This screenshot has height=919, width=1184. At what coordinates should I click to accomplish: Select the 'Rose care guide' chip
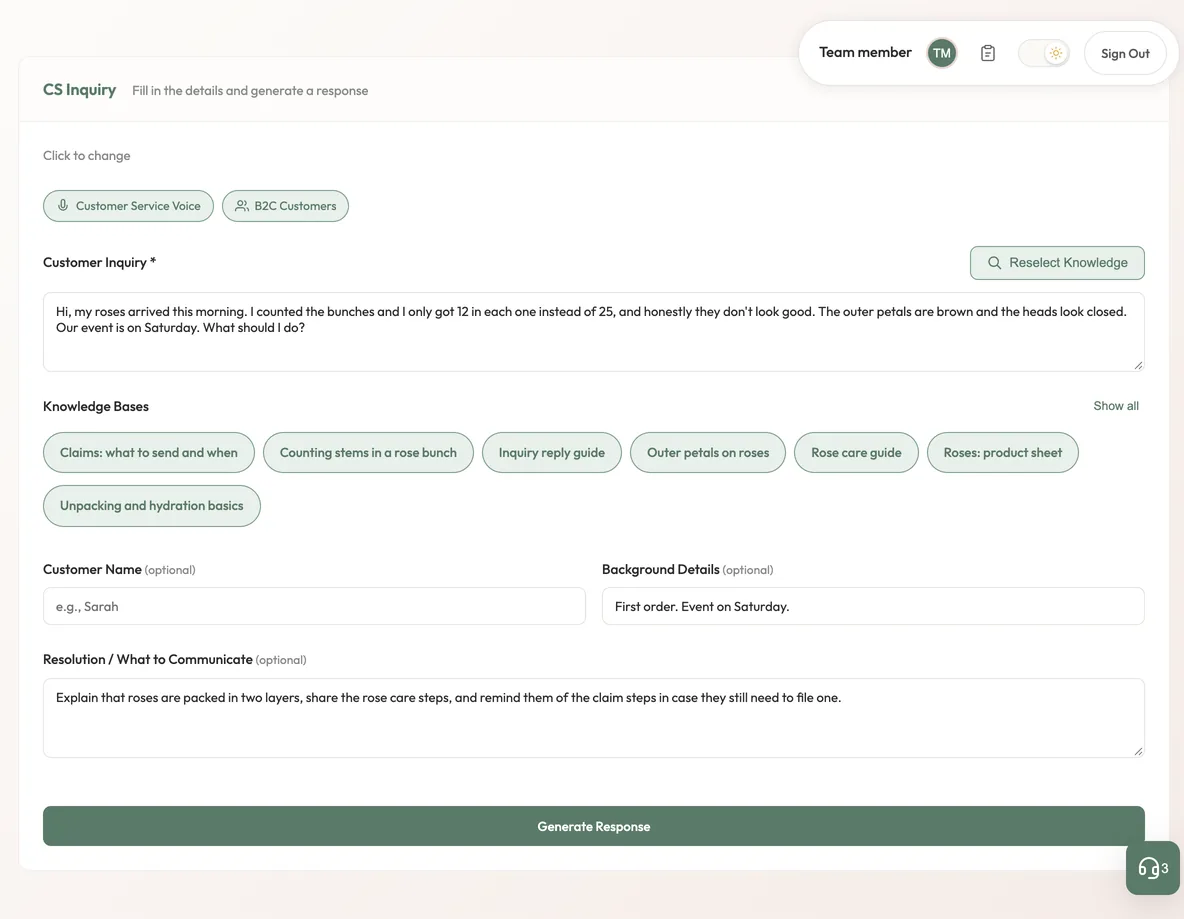coord(856,452)
